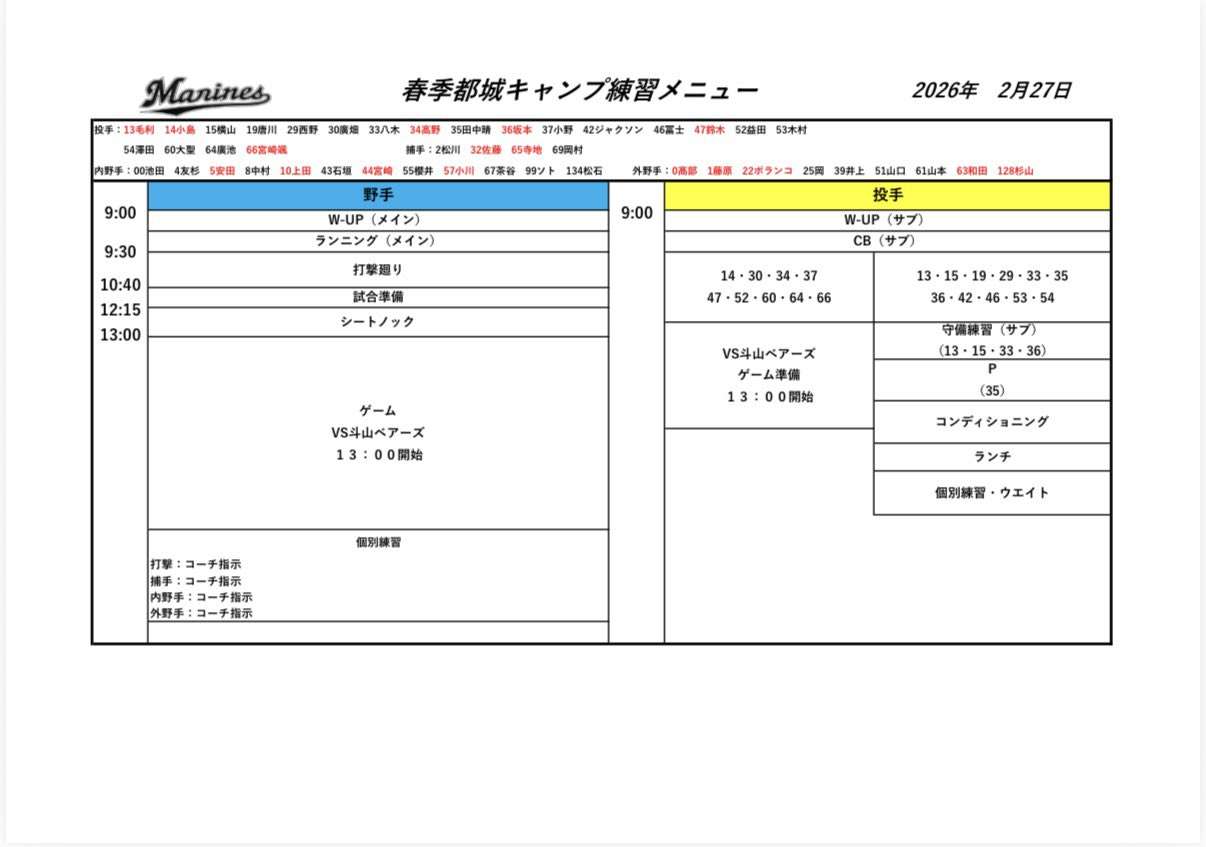Click the ランチ cell
1206x847 pixels.
pos(991,457)
